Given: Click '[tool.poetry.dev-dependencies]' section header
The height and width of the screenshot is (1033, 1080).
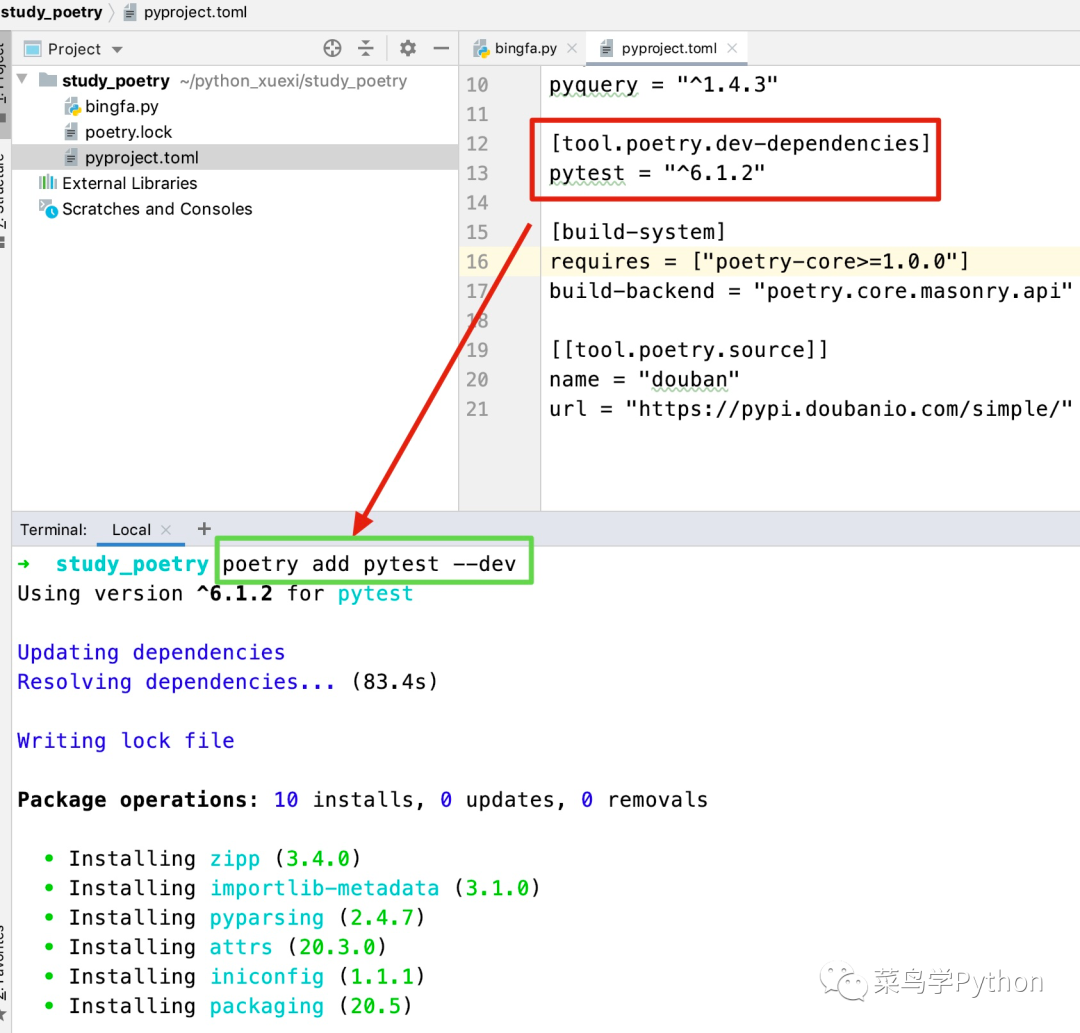Looking at the screenshot, I should (740, 143).
